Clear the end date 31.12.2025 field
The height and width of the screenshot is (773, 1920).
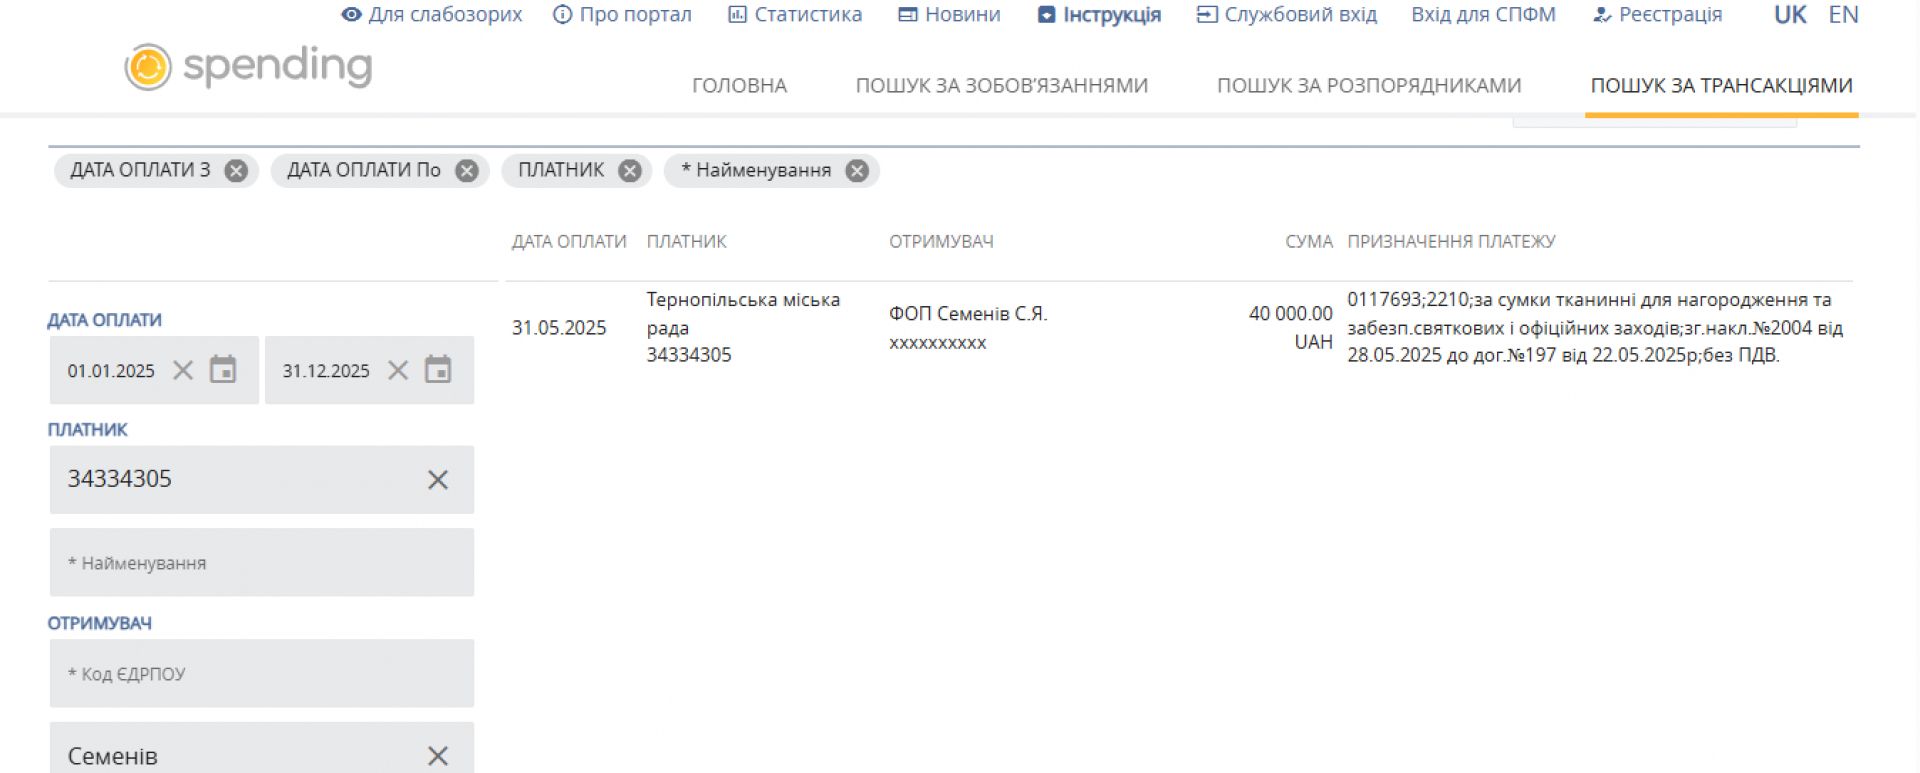(398, 370)
